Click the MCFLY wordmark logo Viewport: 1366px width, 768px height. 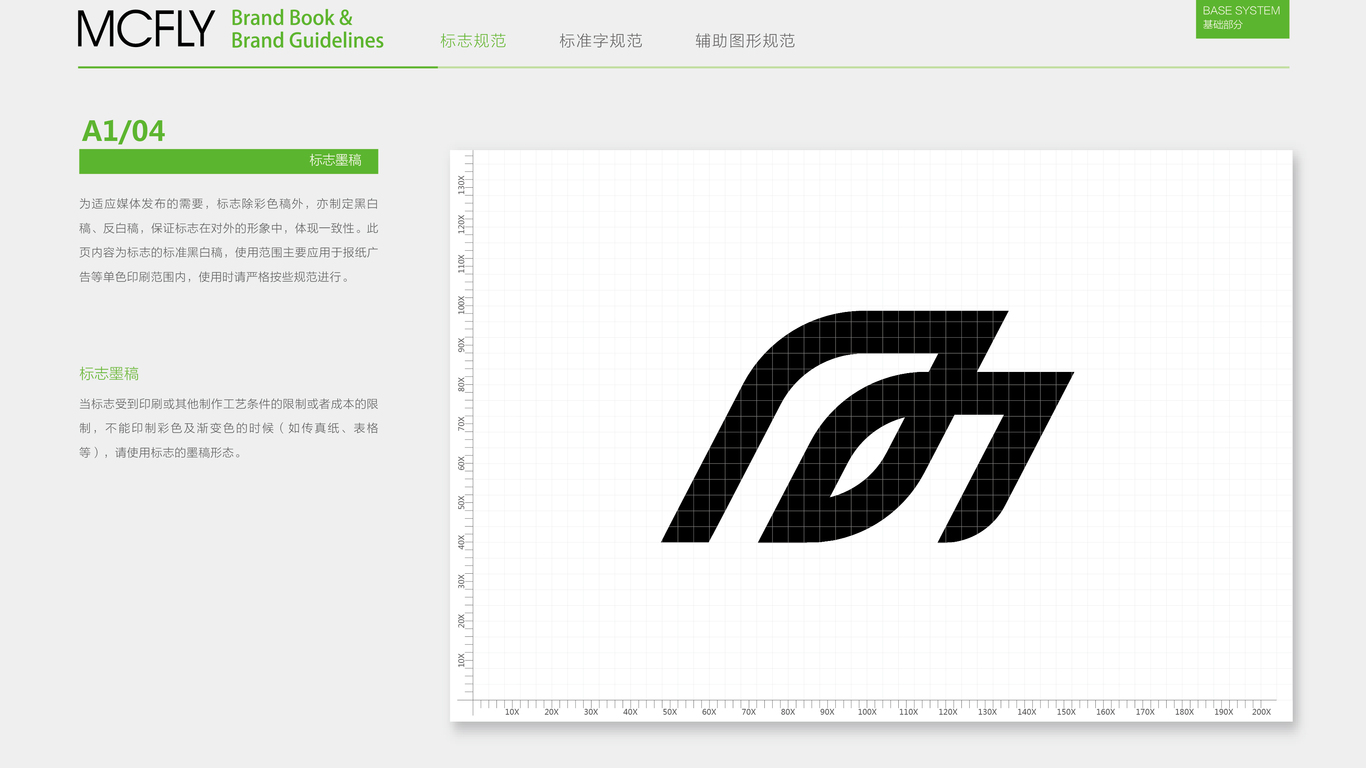click(146, 29)
